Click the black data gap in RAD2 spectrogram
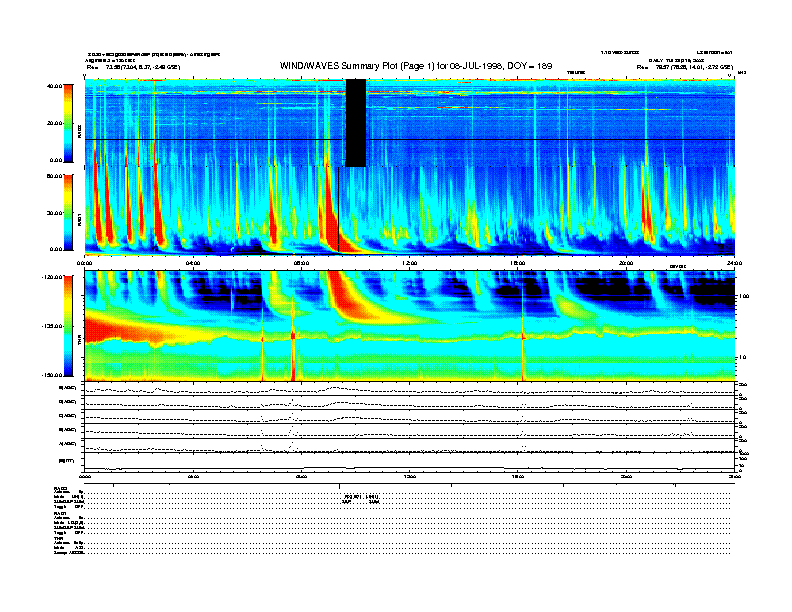This screenshot has height=612, width=792. 356,123
